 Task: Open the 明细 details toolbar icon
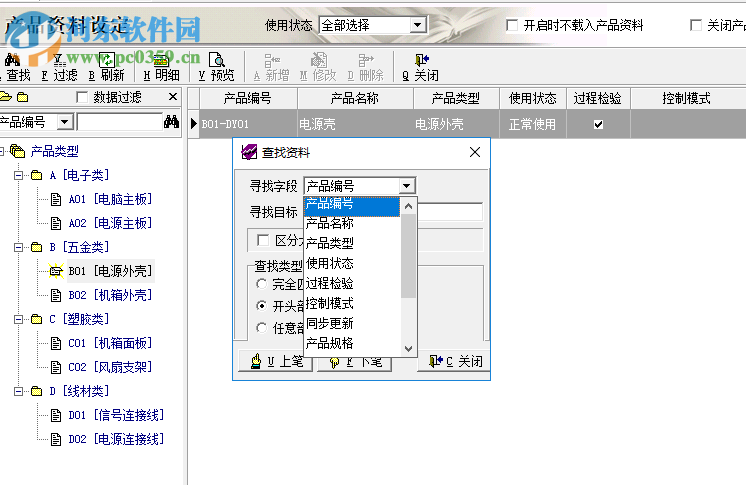point(161,60)
